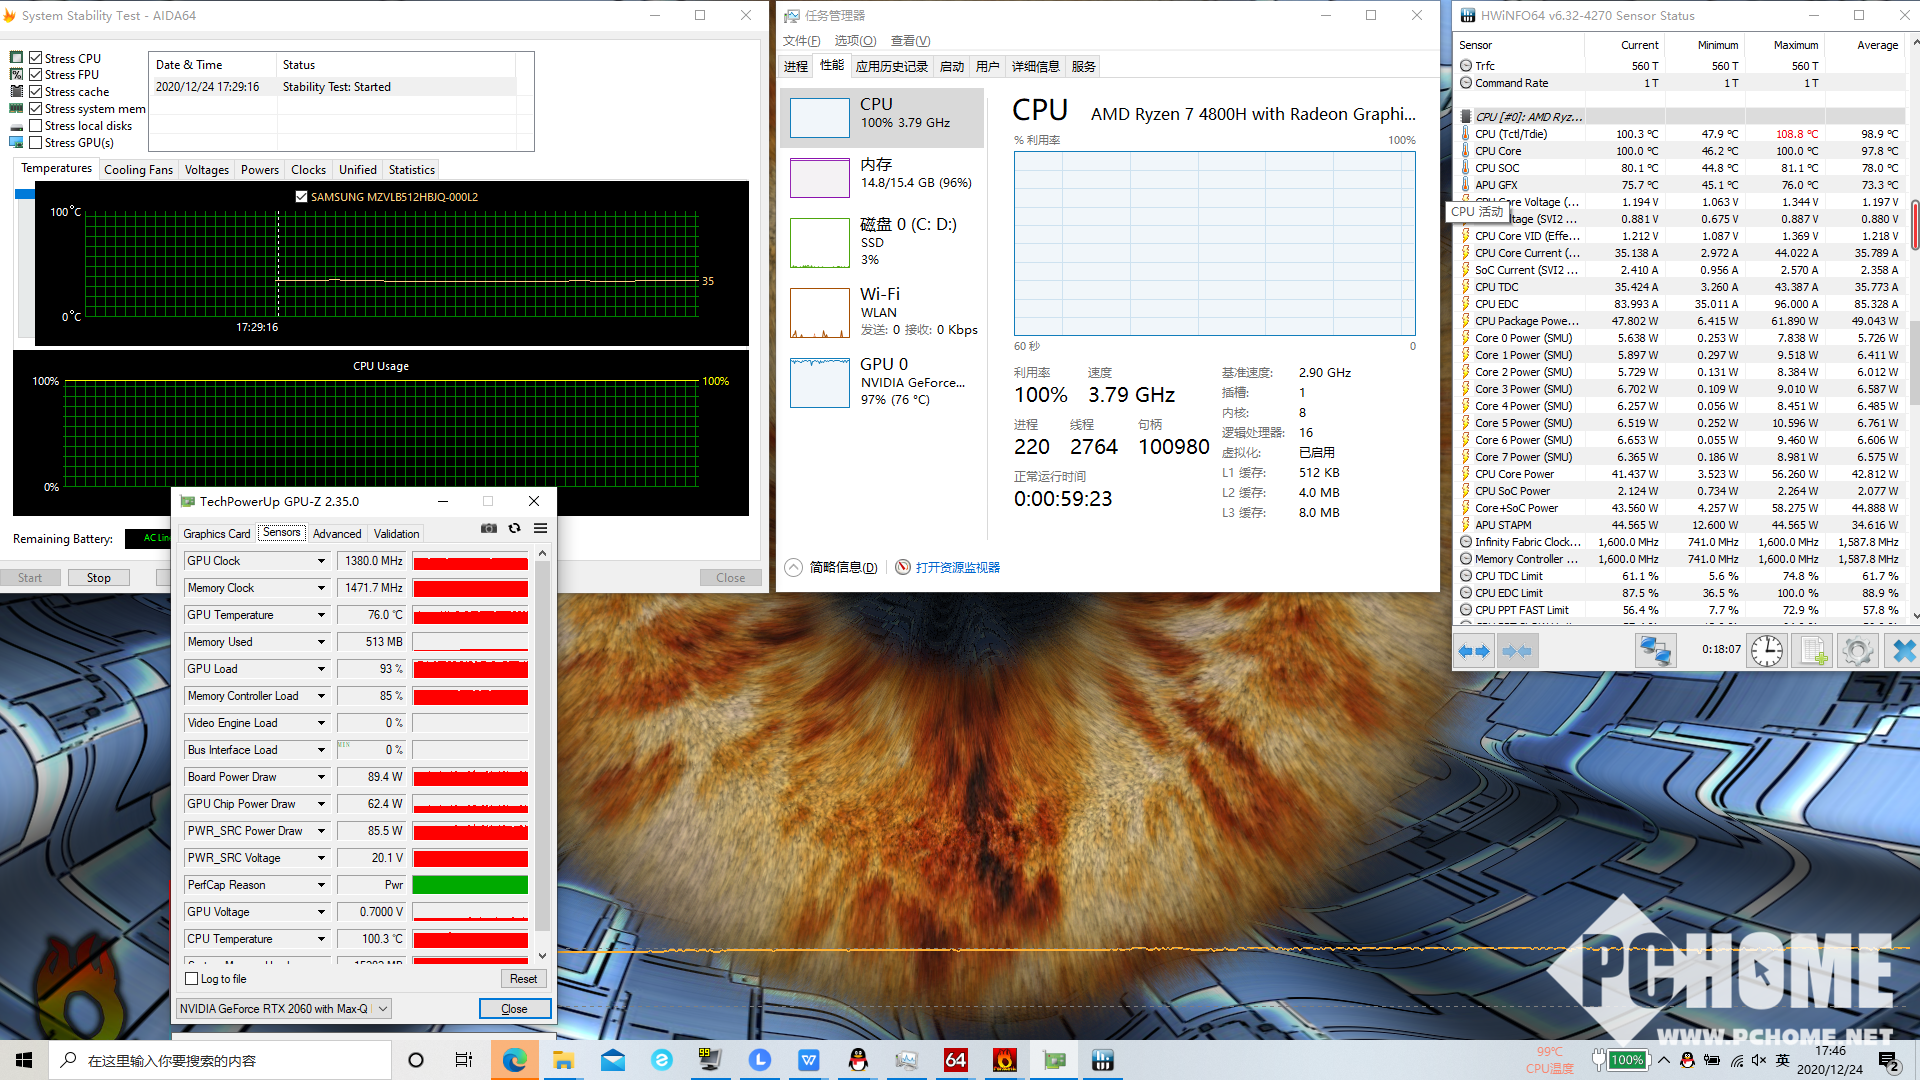This screenshot has height=1080, width=1920.
Task: Open the NVIDIA GeForce RTX 2060 GPU selector
Action: coord(284,1008)
